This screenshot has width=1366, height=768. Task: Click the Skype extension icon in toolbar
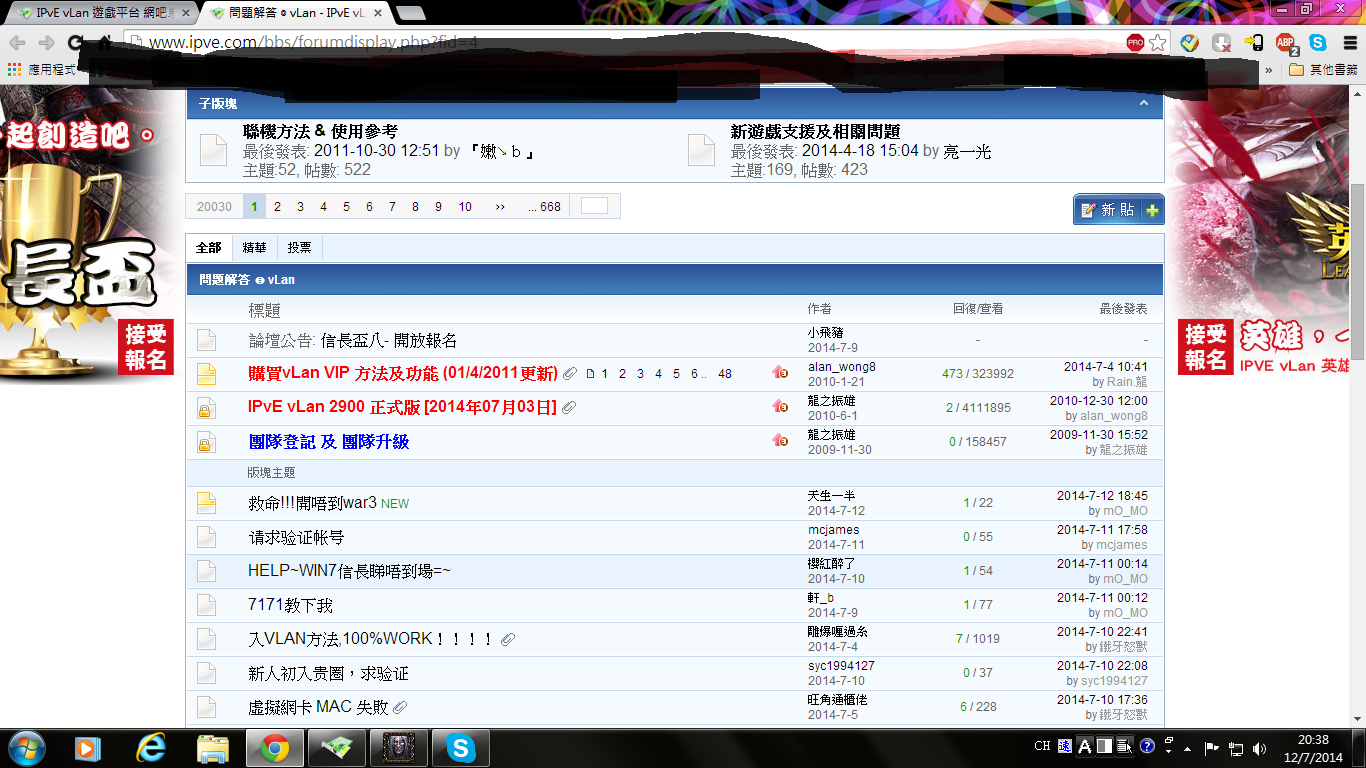[x=1318, y=43]
